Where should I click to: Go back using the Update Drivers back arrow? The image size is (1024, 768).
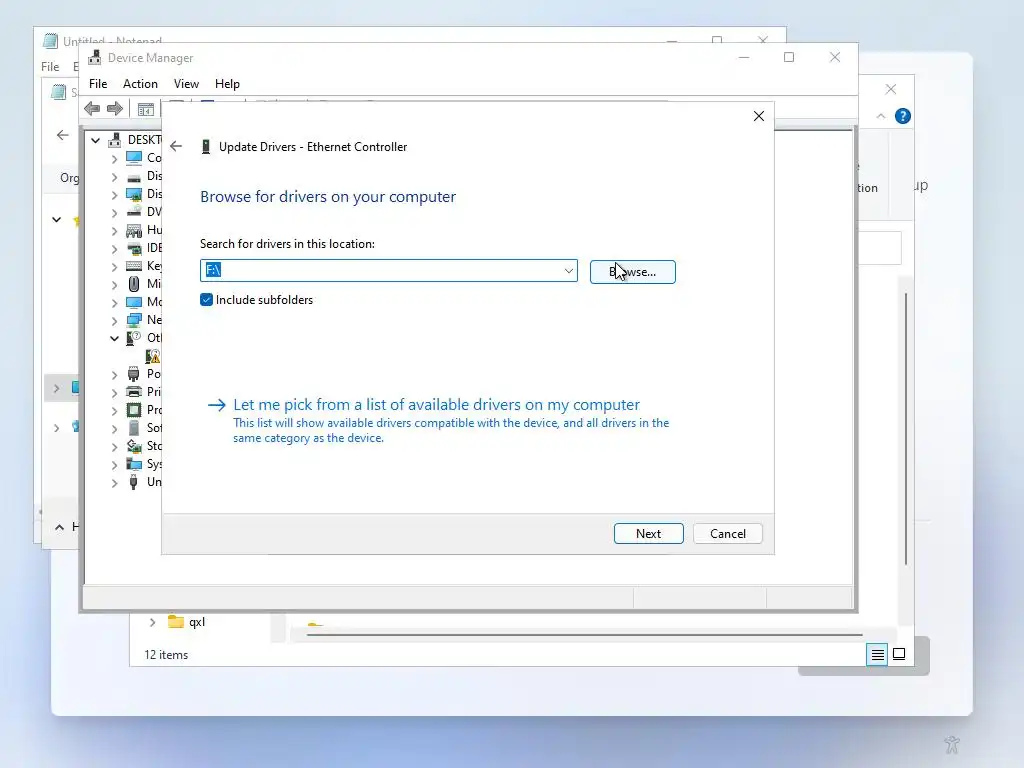176,146
